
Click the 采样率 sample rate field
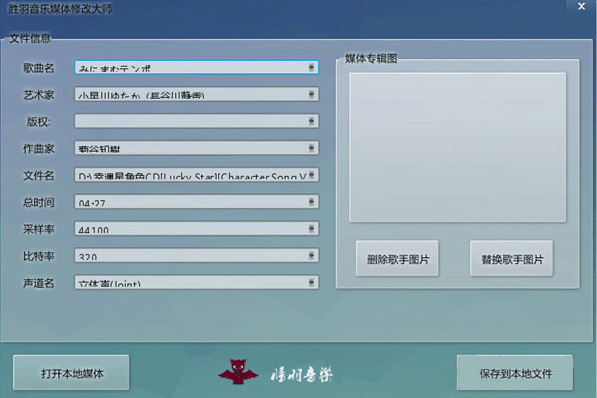[196, 229]
